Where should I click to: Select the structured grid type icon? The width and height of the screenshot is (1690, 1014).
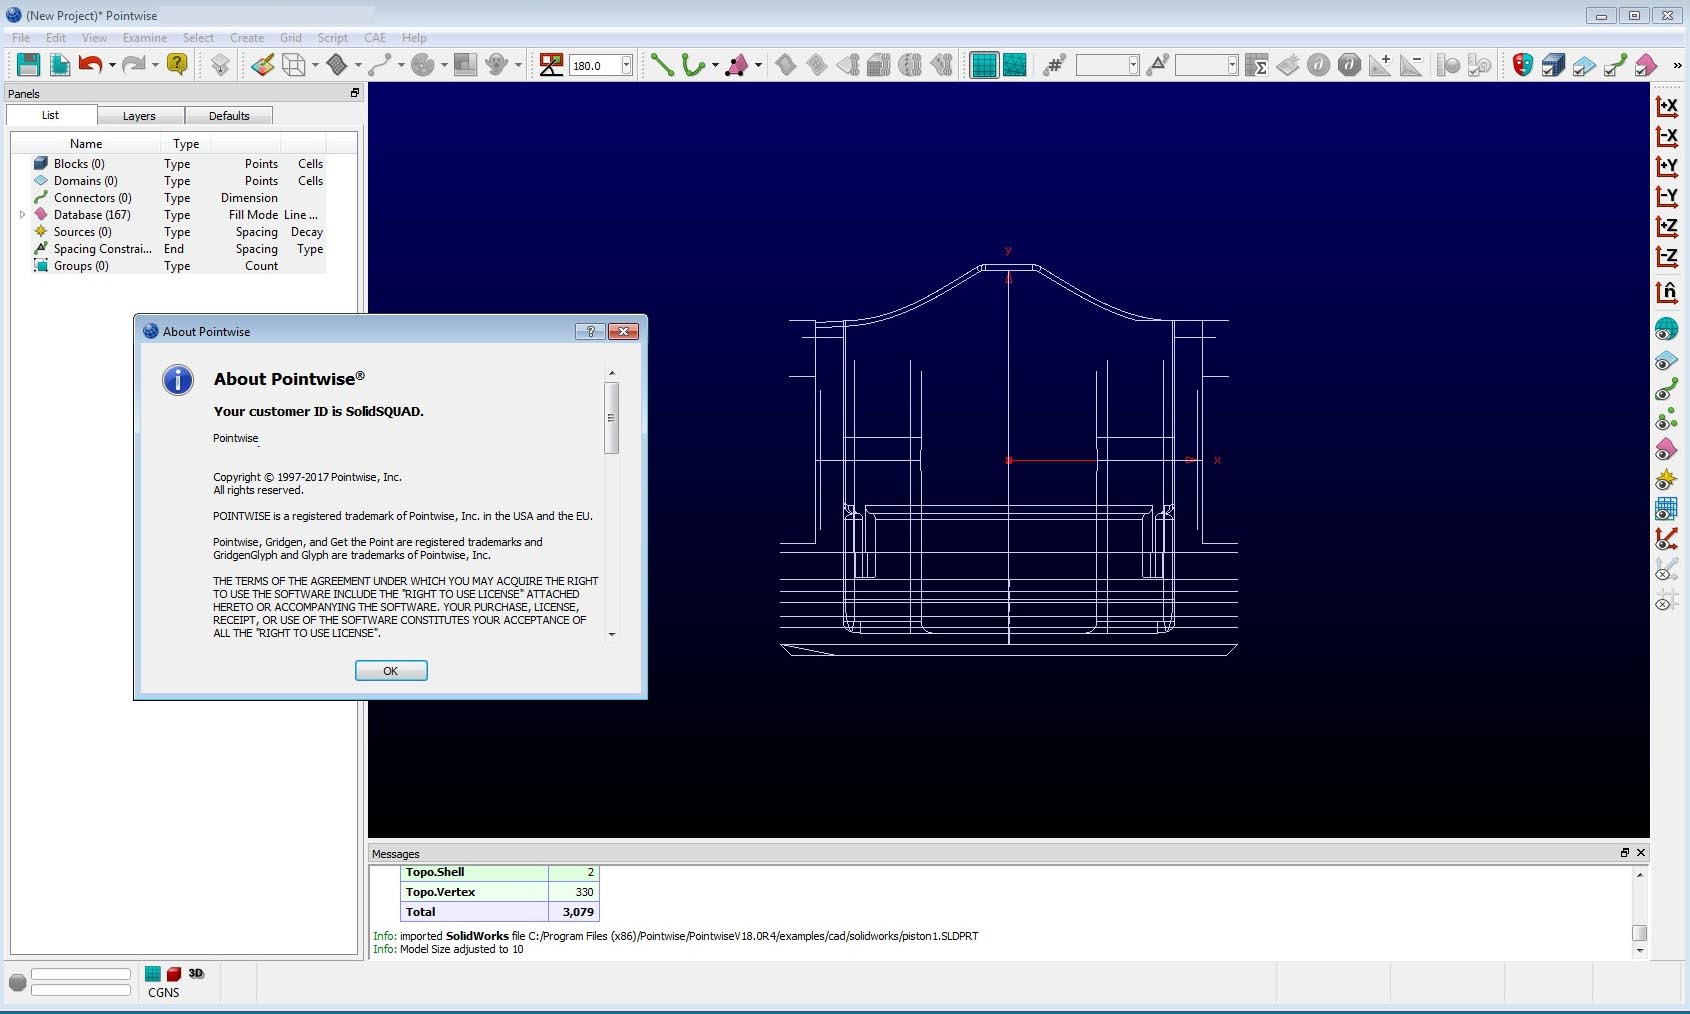pyautogui.click(x=984, y=65)
